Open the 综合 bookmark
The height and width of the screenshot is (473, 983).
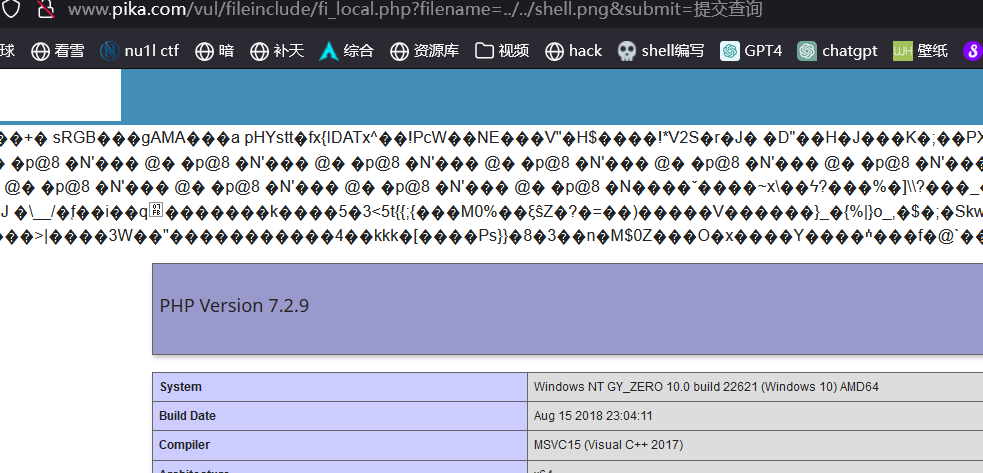pos(346,50)
